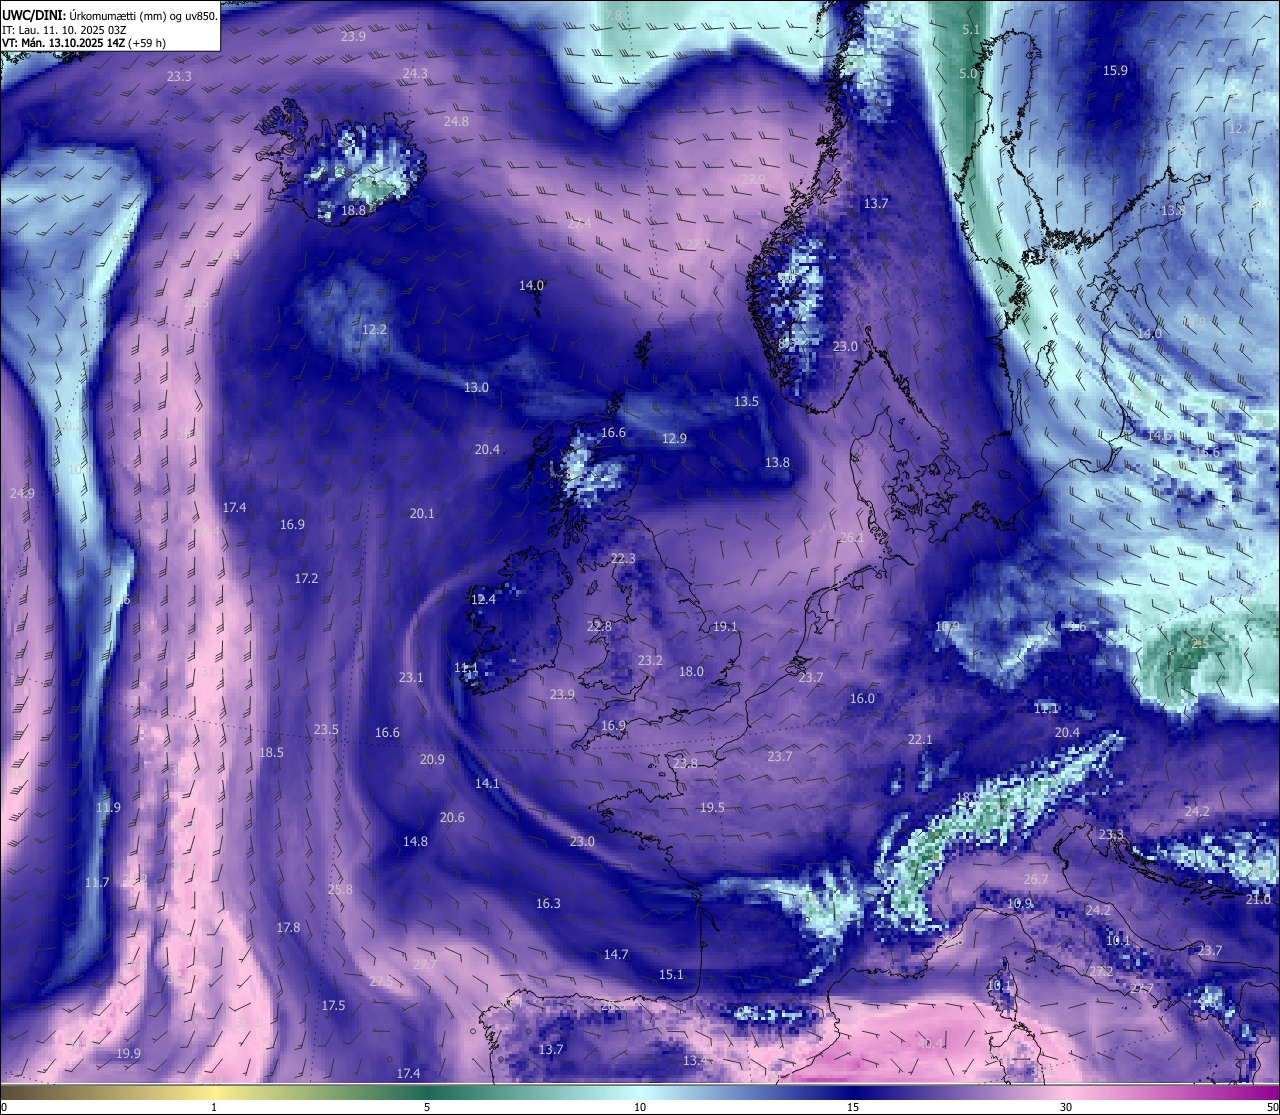Click the 26.1 map value

coord(851,537)
